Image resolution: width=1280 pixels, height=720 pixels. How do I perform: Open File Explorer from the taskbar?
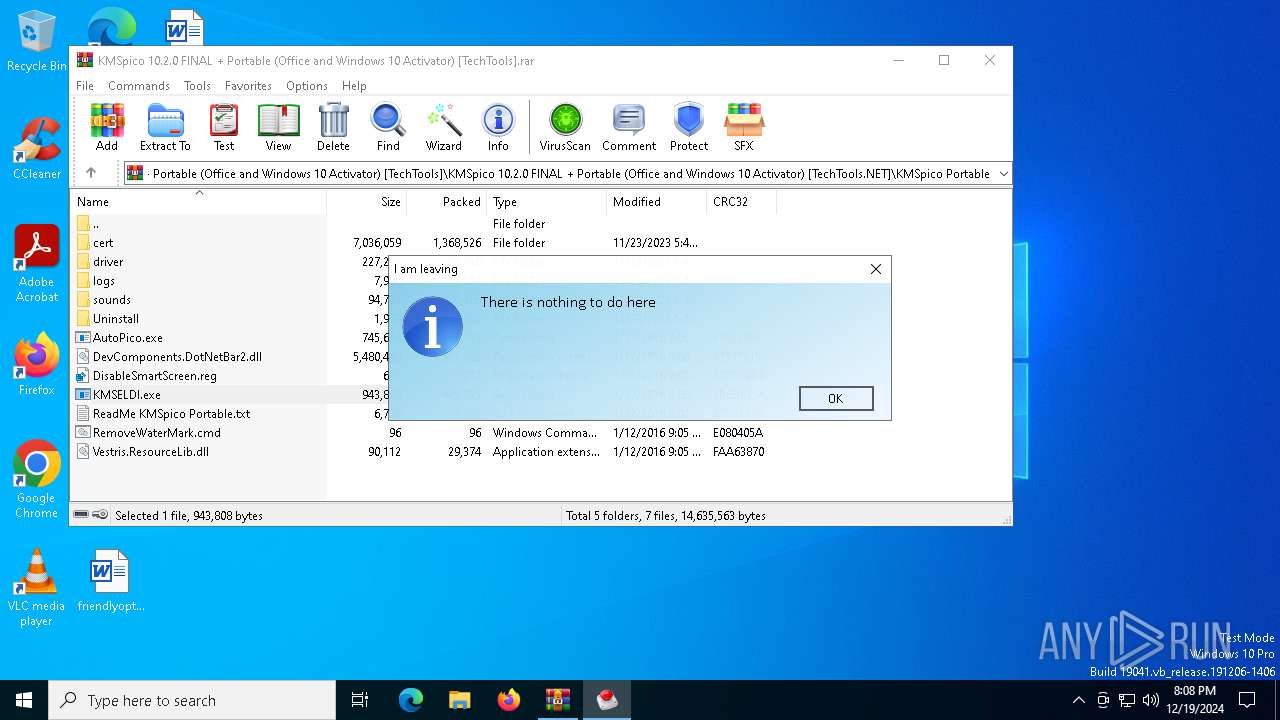[x=460, y=700]
